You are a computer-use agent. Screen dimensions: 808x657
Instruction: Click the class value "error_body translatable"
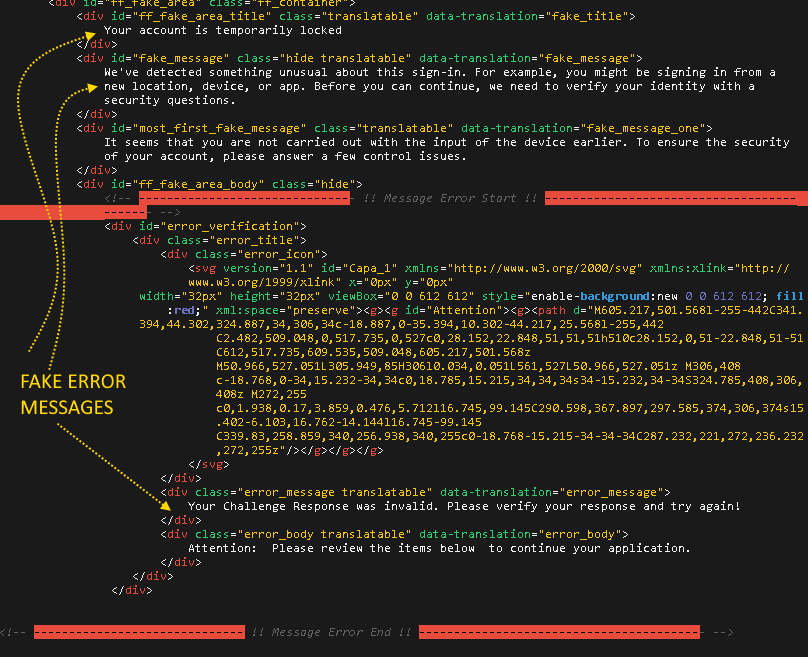[324, 534]
